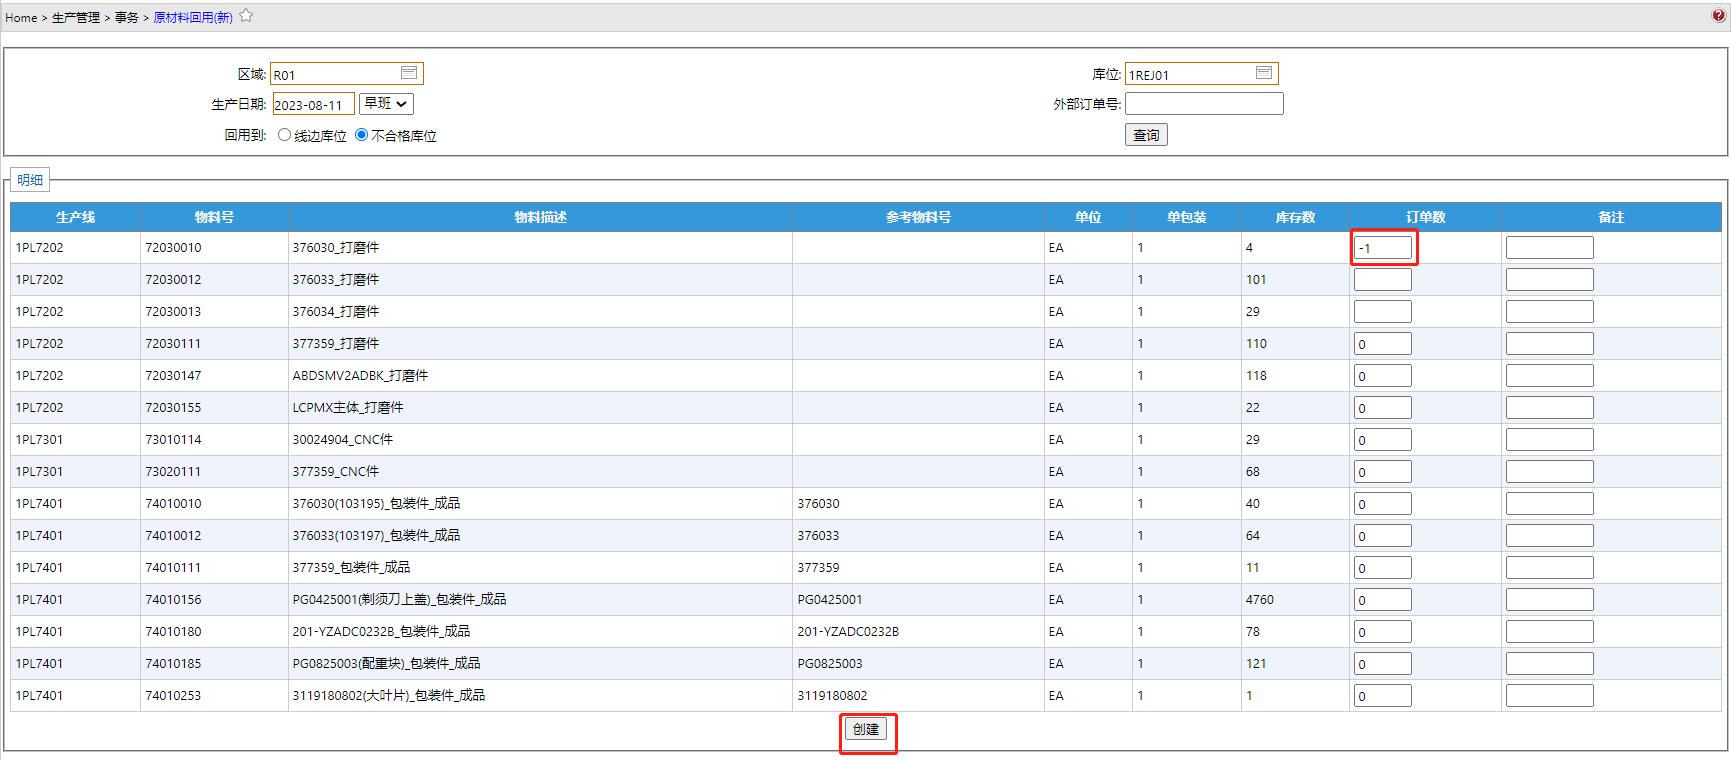Open 事务 in the breadcrumb
Image resolution: width=1731 pixels, height=760 pixels.
click(x=126, y=17)
